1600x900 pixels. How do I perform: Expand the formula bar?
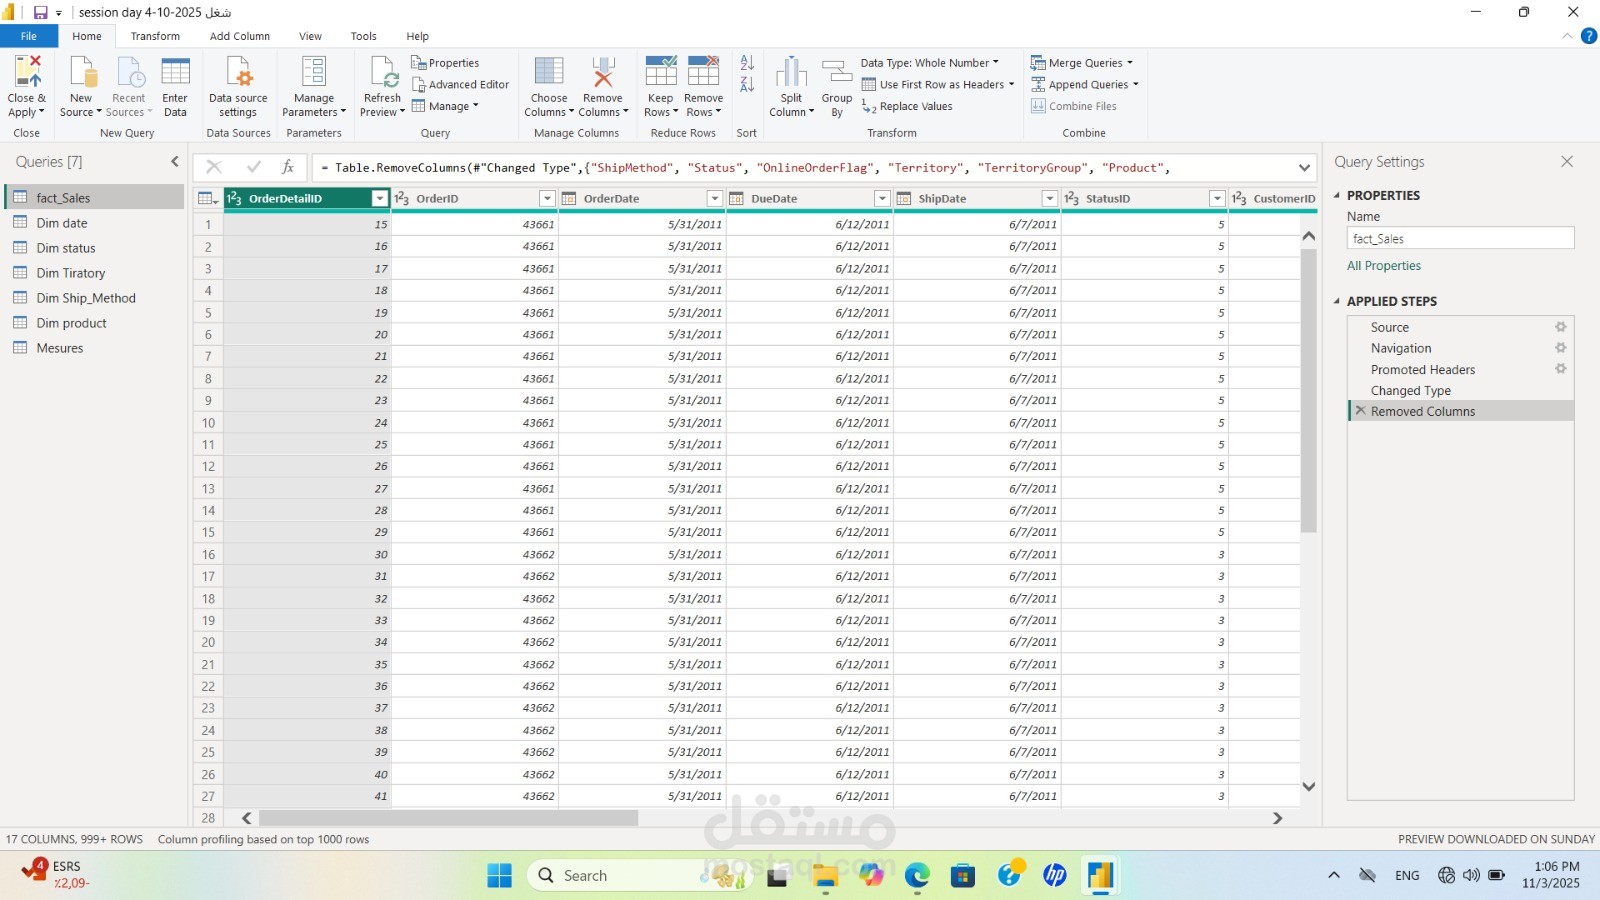(1304, 168)
